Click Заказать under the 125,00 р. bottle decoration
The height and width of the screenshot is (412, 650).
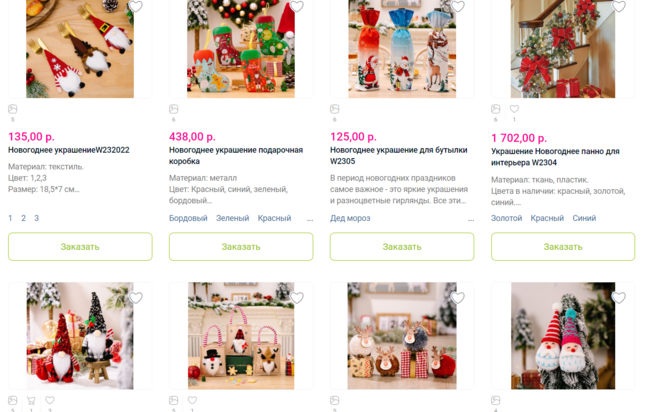tap(402, 247)
